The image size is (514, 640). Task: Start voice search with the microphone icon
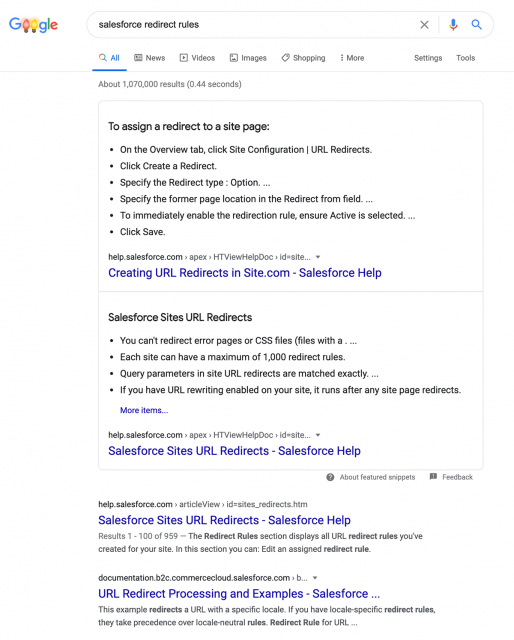453,25
